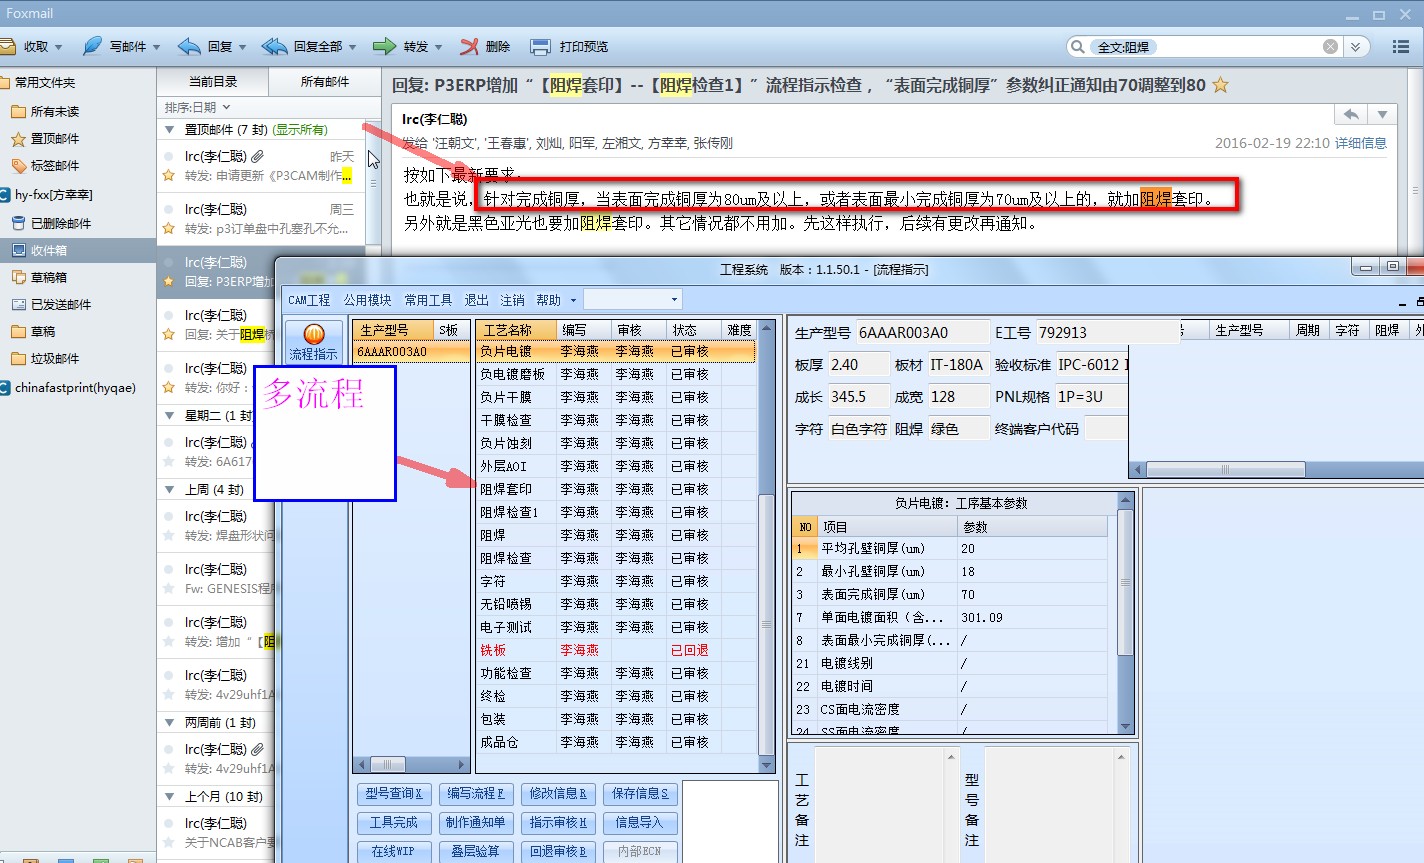Collapse the 上周 (4 封) group
The height and width of the screenshot is (863, 1424).
[x=170, y=490]
